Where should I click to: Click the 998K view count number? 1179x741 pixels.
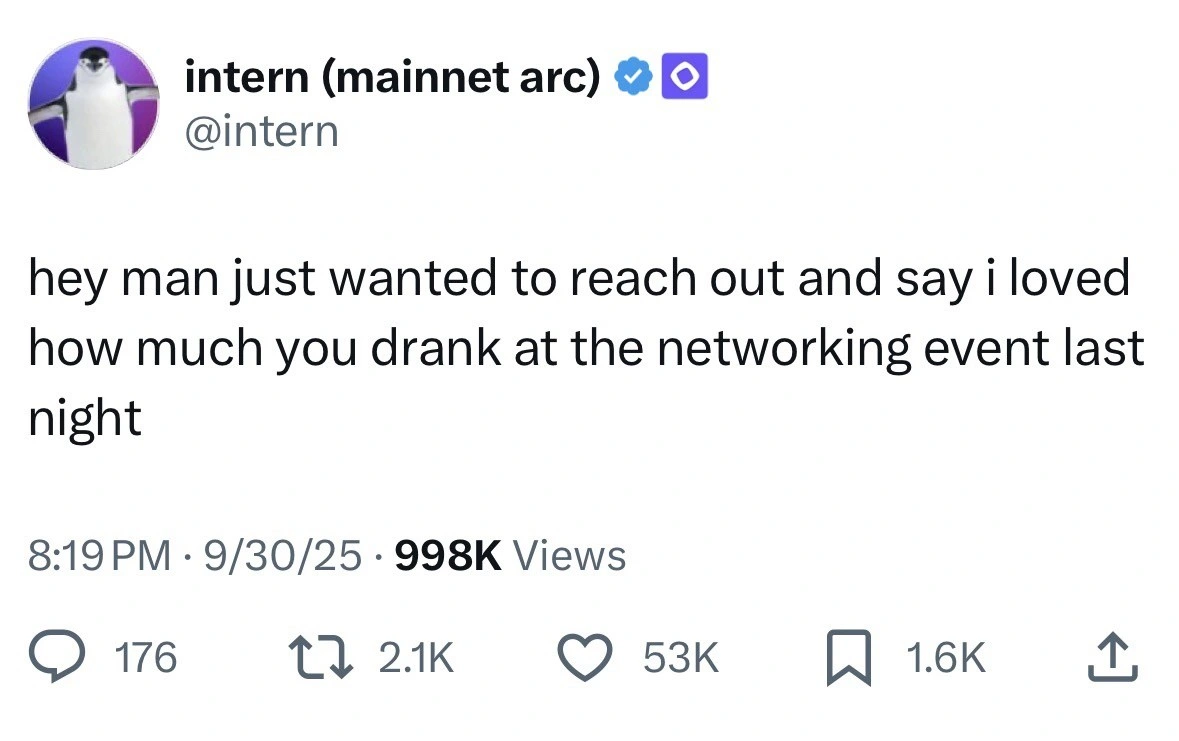[447, 555]
